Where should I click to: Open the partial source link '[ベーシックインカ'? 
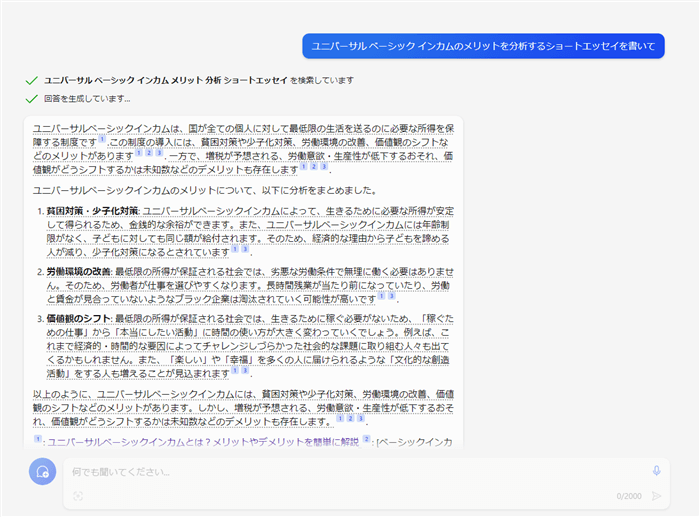tap(415, 442)
